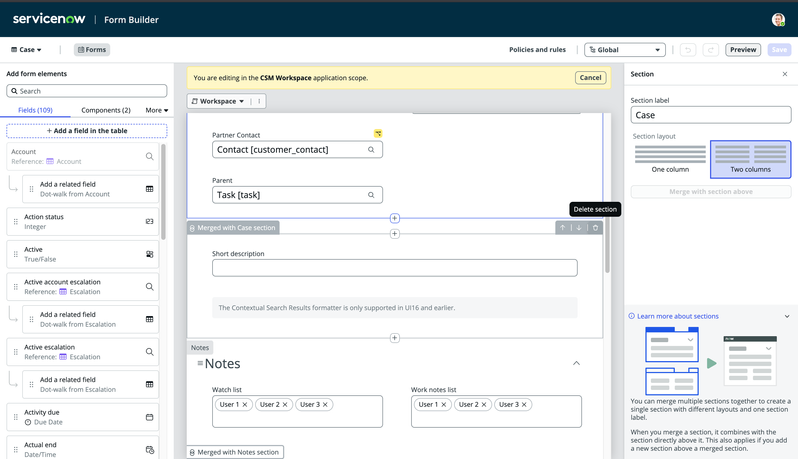Click the Active true/false icon
The height and width of the screenshot is (459, 798).
(x=150, y=254)
